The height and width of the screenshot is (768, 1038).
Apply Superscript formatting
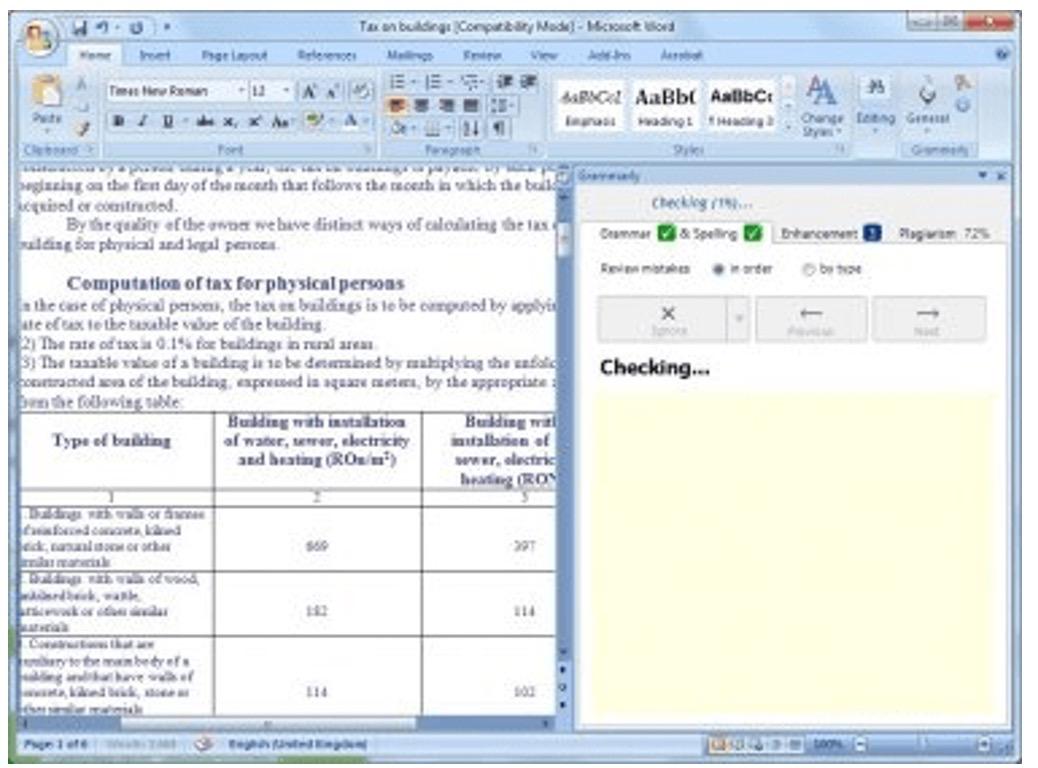tap(254, 121)
